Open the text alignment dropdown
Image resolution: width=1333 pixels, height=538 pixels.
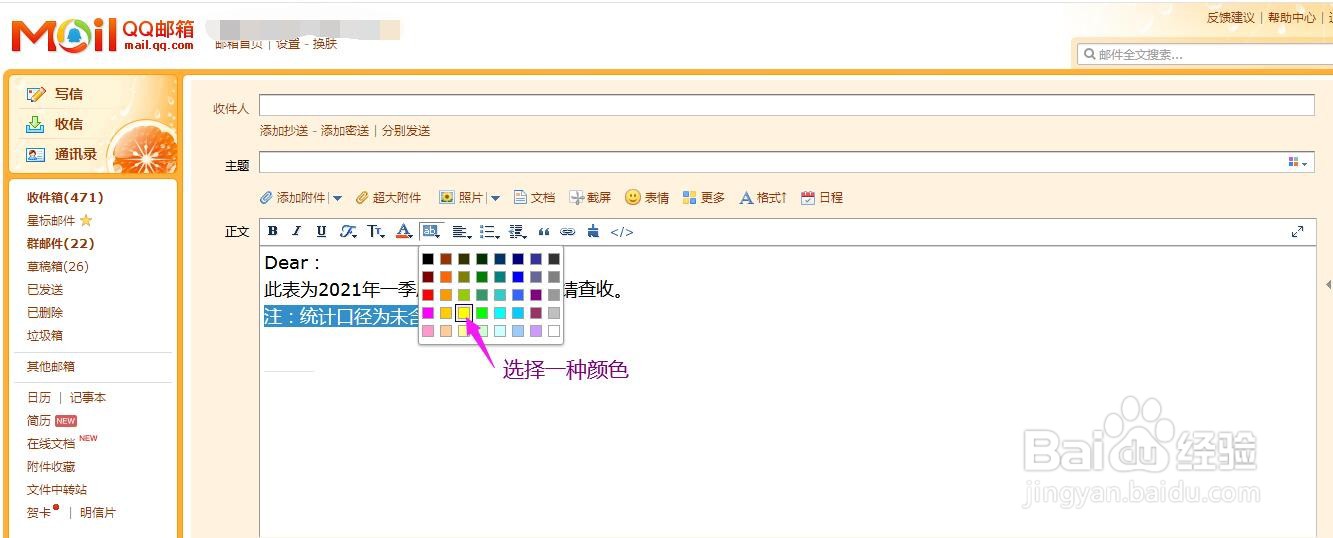click(x=461, y=231)
